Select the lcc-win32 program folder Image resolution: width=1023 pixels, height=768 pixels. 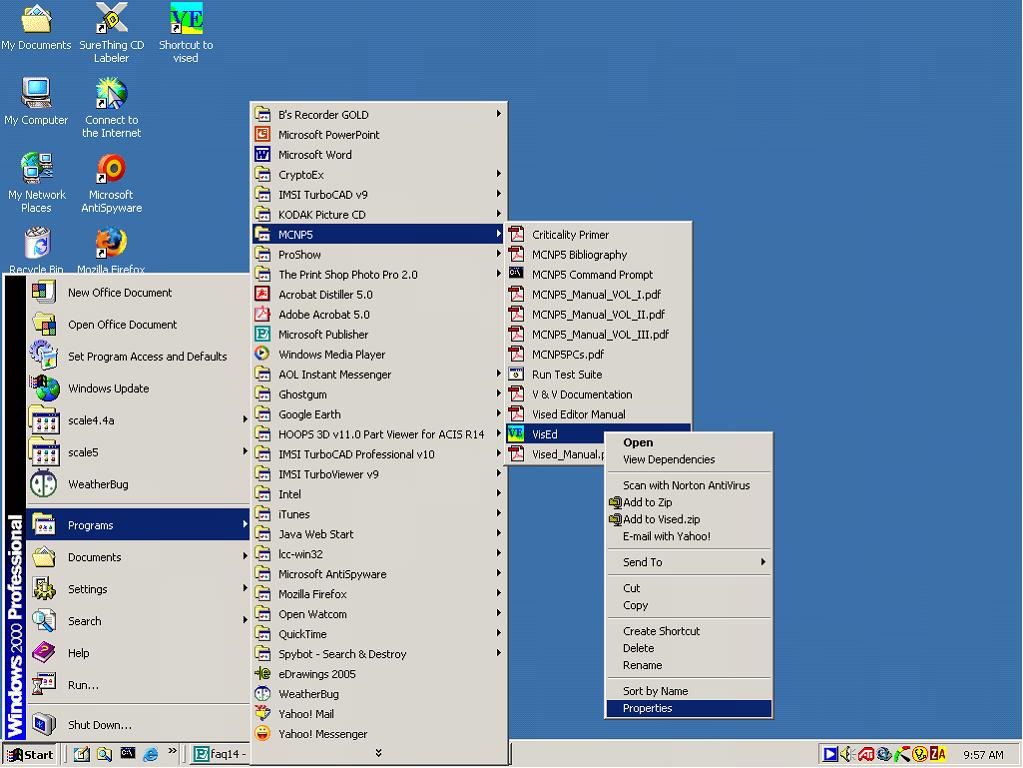click(379, 554)
